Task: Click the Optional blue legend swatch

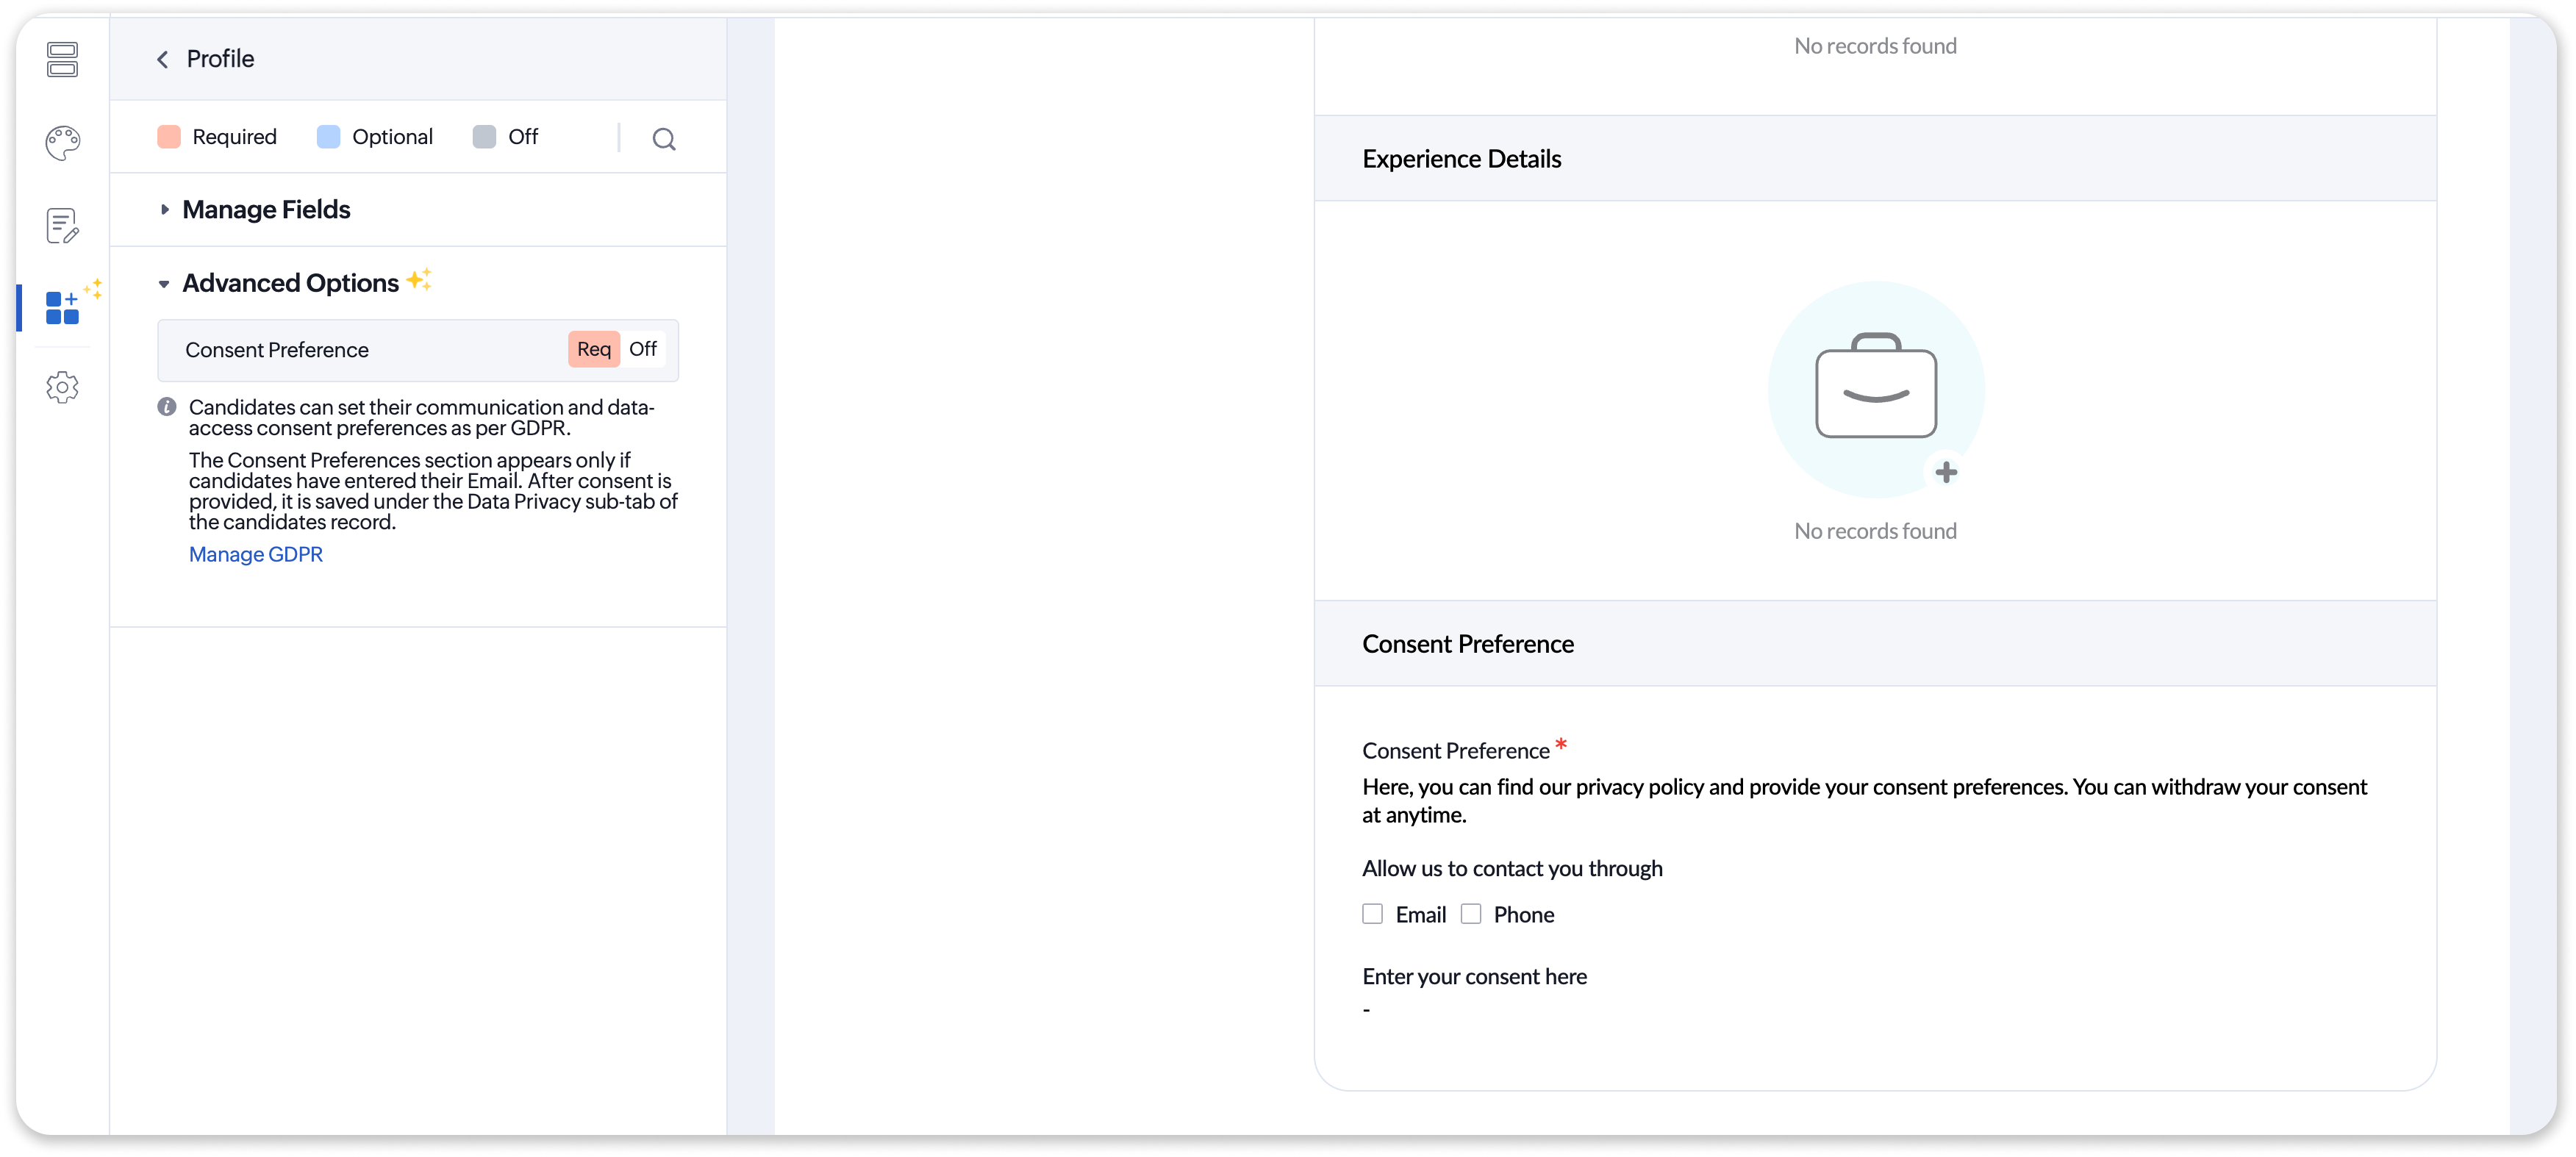Action: (328, 137)
